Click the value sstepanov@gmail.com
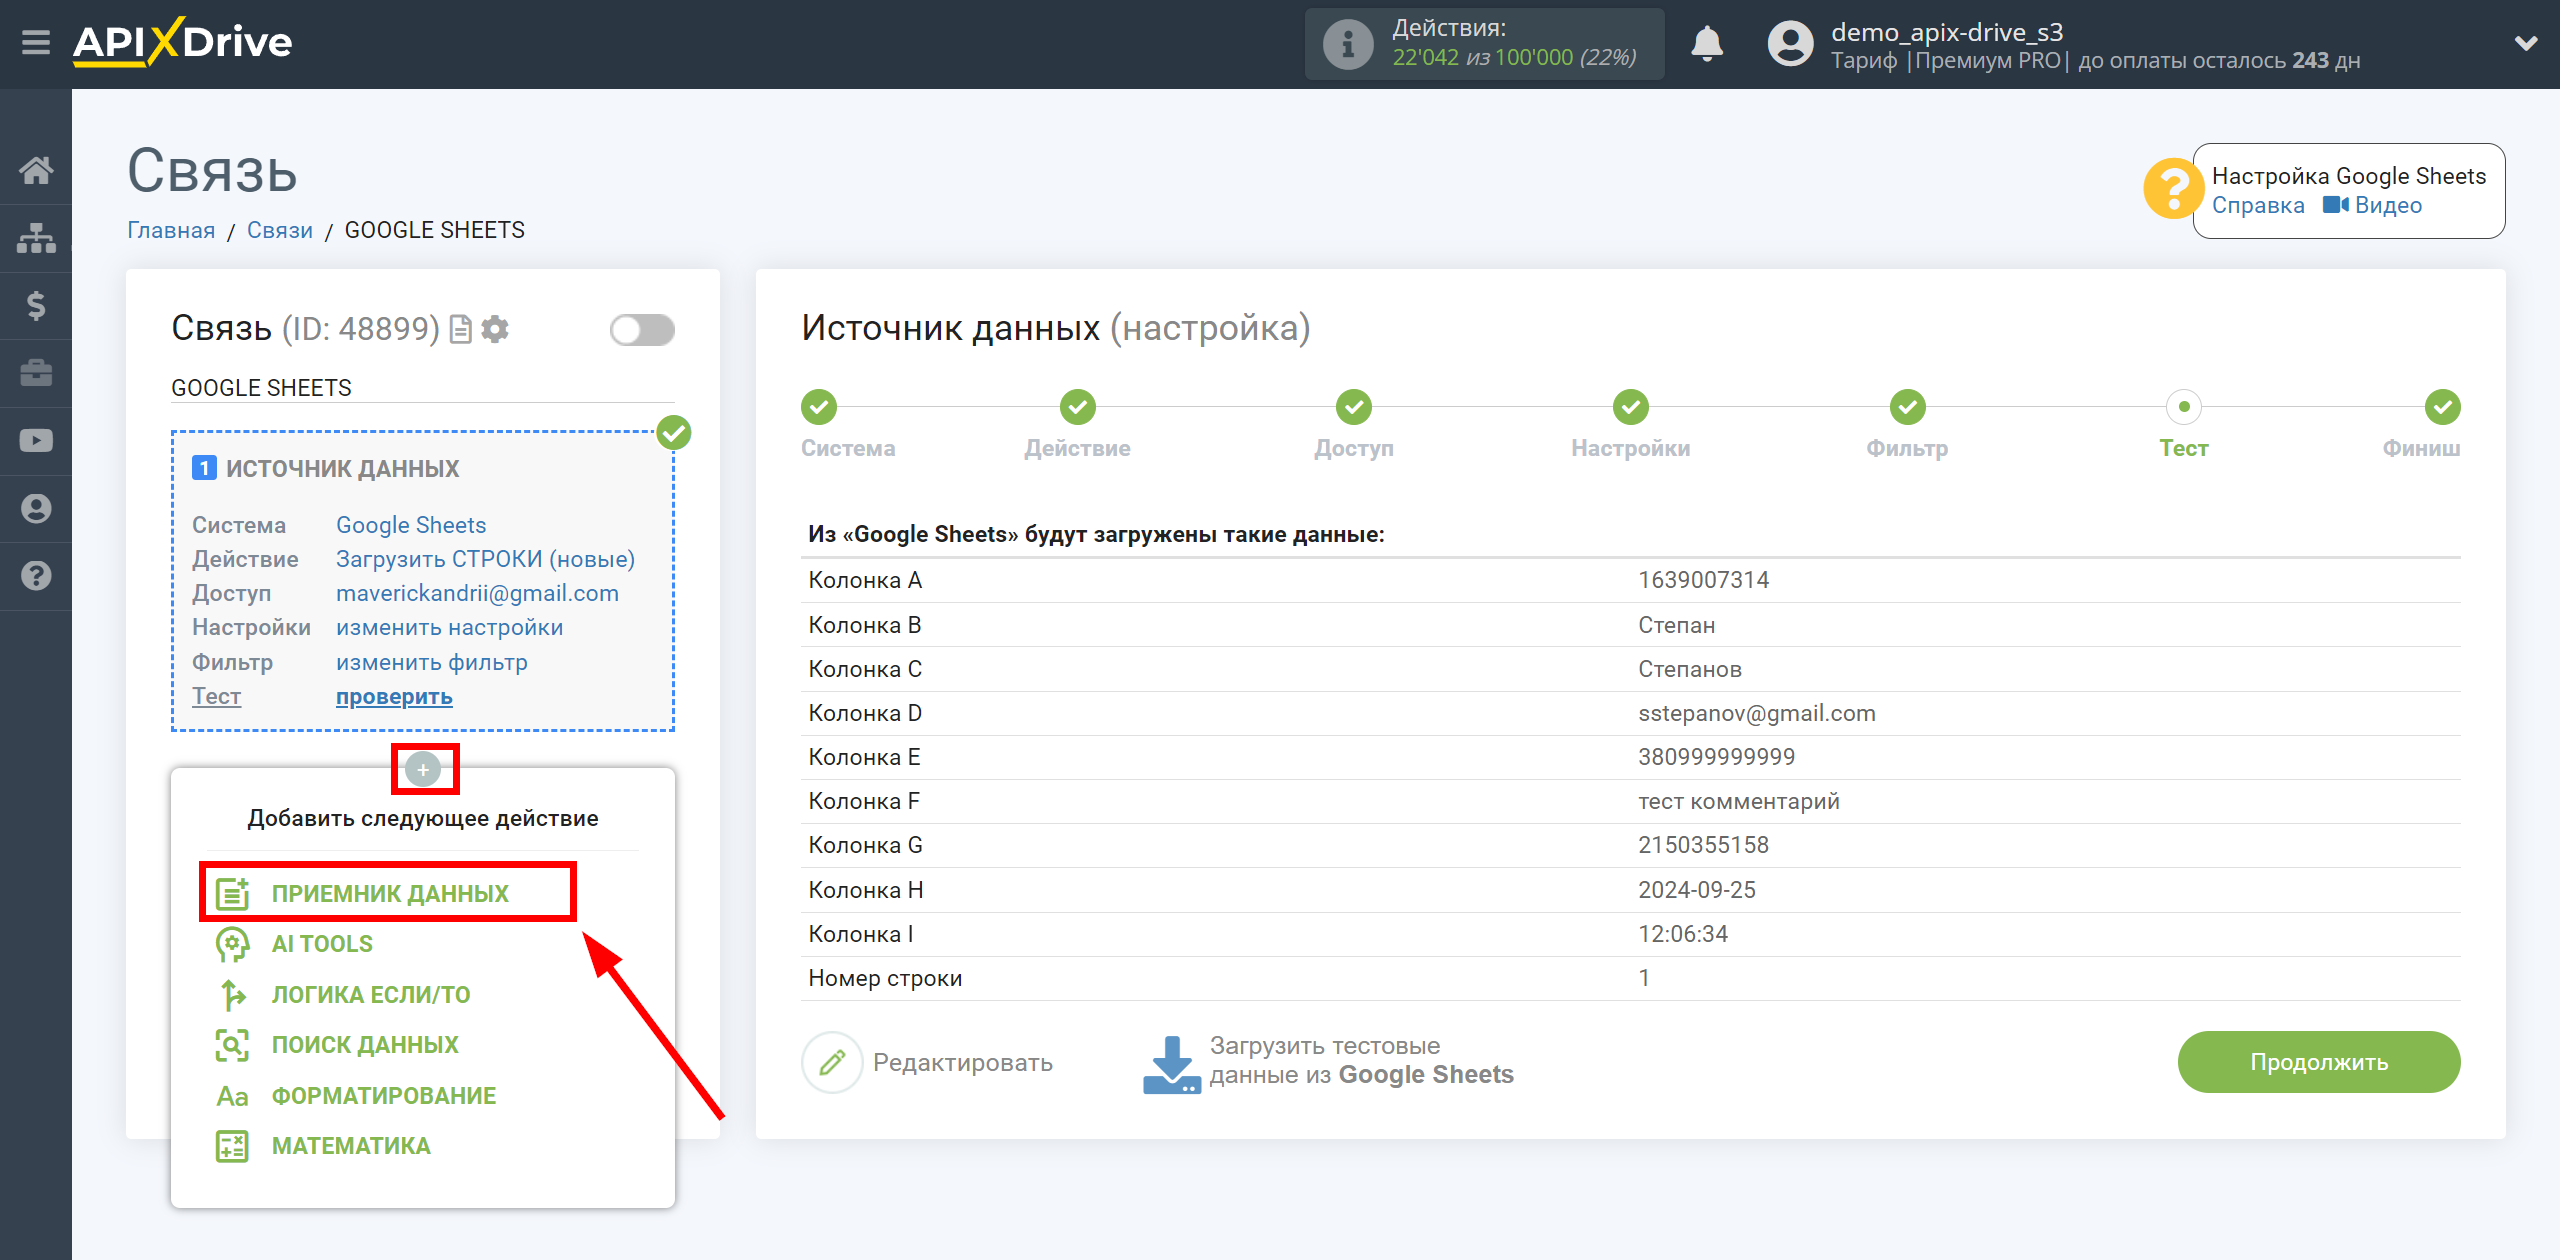The height and width of the screenshot is (1260, 2560). coord(1756,713)
